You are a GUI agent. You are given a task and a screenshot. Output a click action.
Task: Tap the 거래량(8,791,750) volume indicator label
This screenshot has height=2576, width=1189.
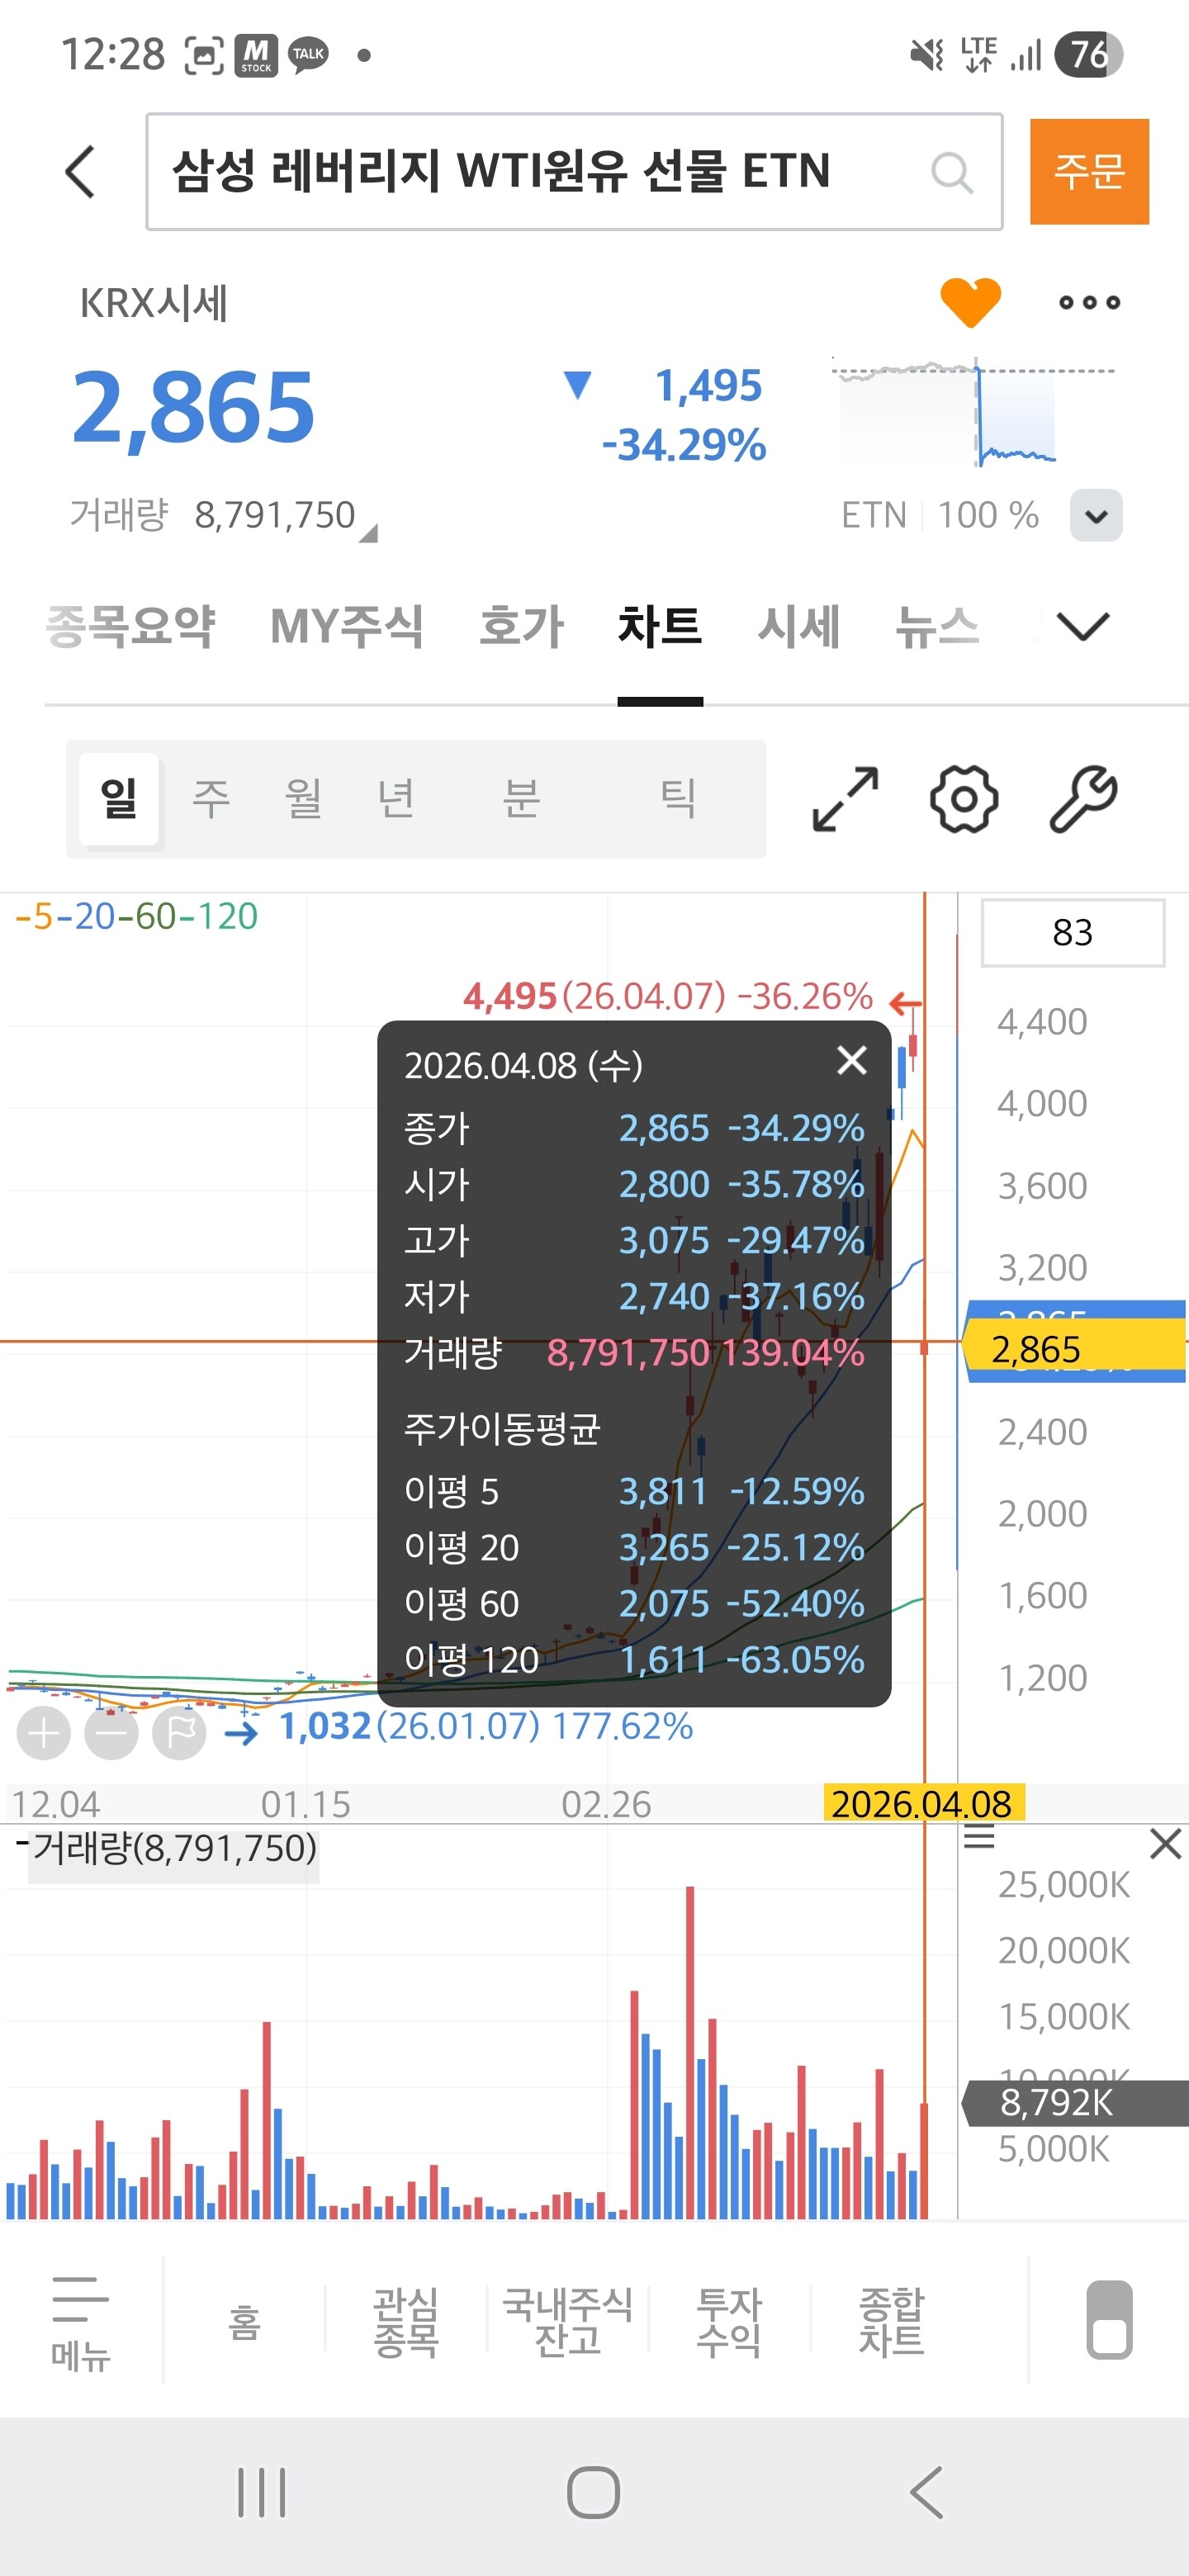174,1849
